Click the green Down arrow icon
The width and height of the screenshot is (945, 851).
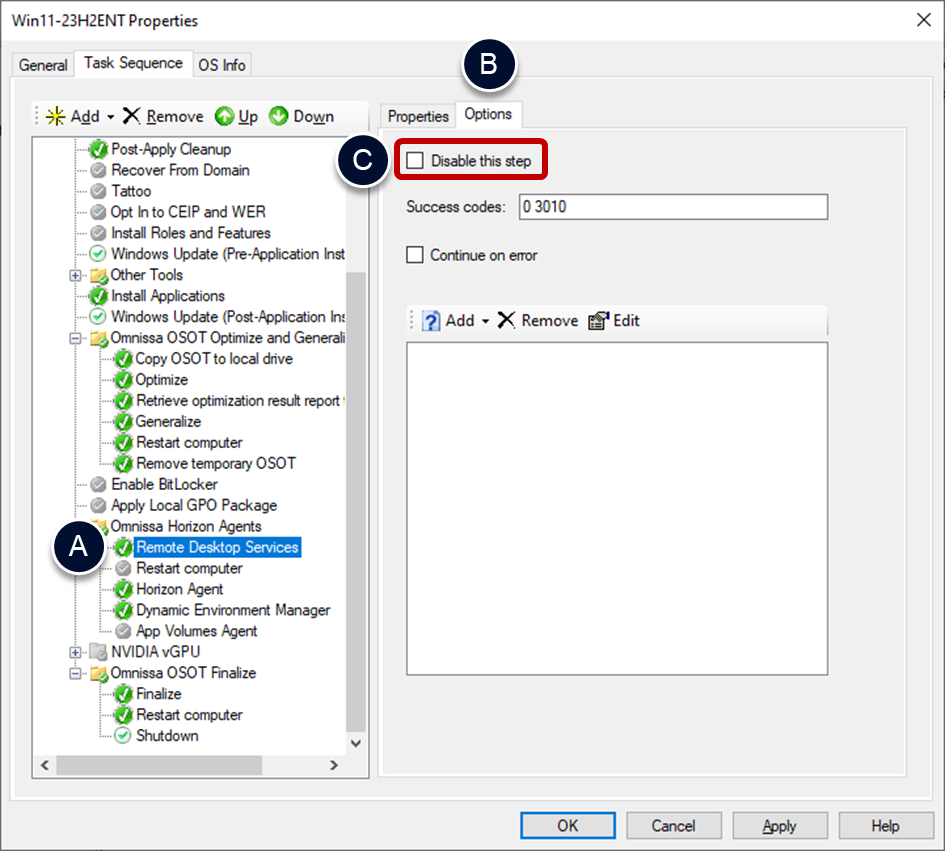coord(279,116)
